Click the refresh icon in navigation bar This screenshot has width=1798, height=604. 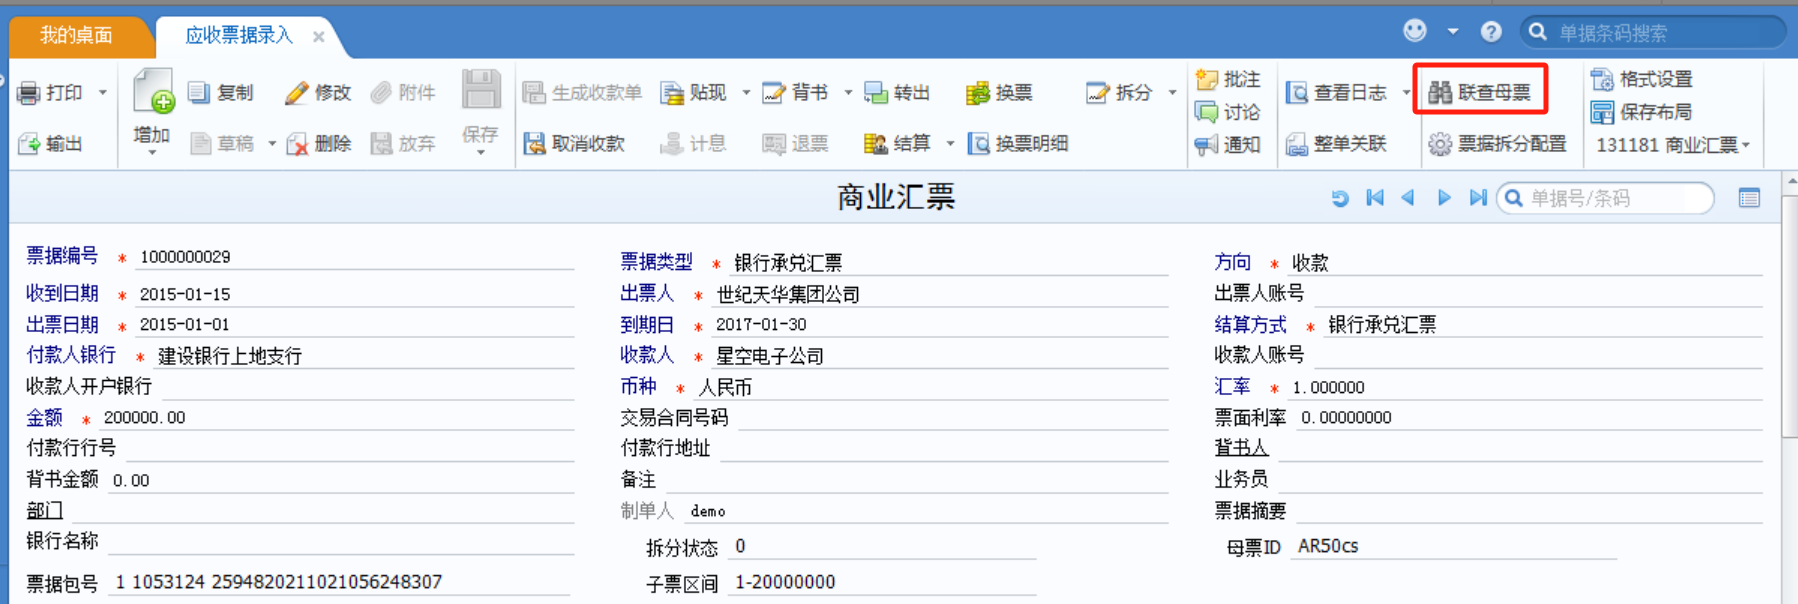click(1340, 198)
